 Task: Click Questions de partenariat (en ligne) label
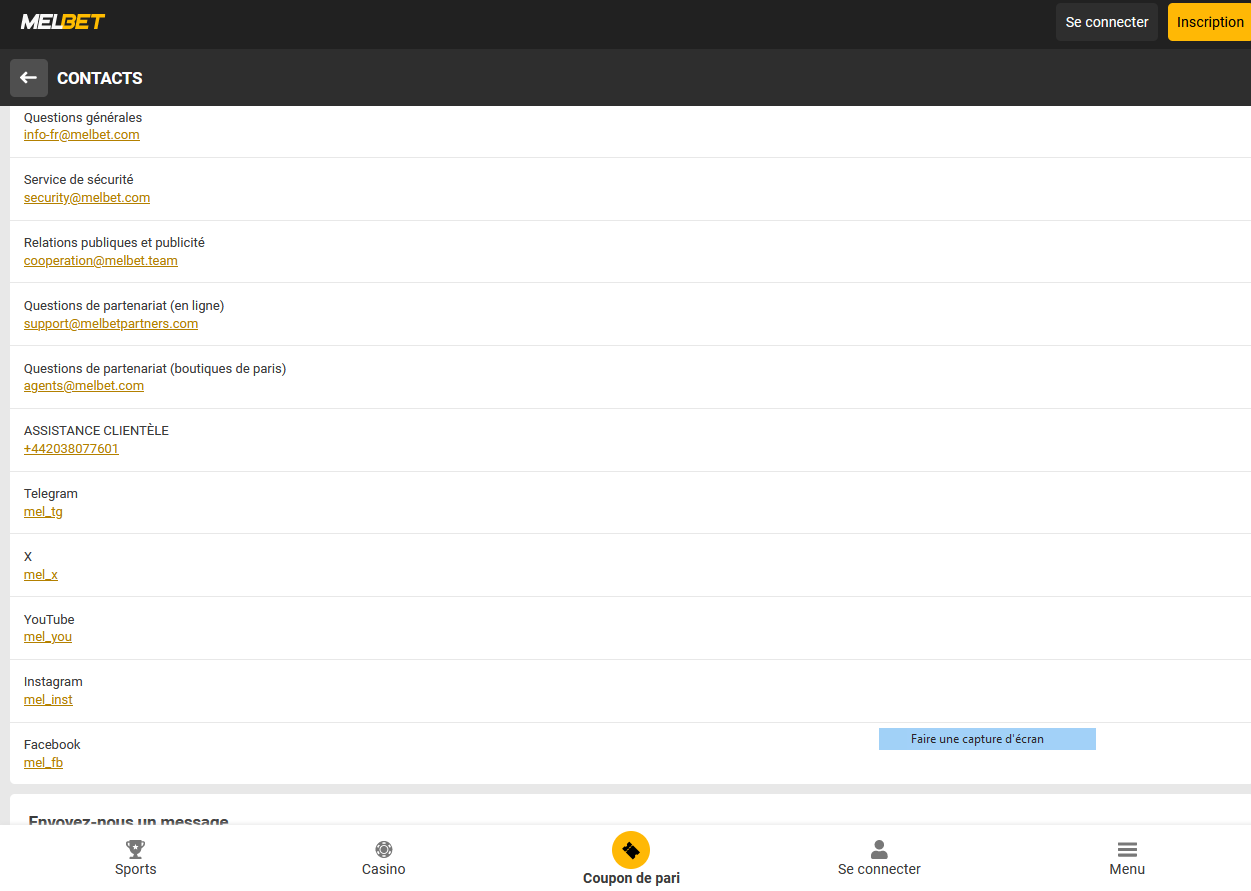click(x=124, y=306)
